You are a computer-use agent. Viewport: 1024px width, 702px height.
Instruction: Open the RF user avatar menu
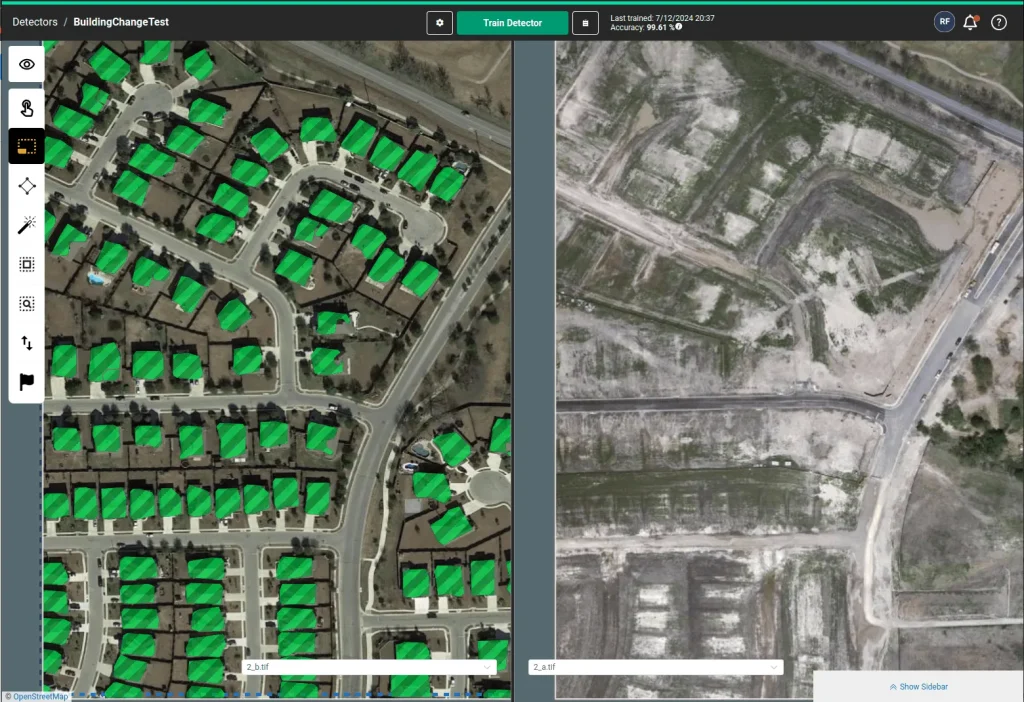pyautogui.click(x=944, y=22)
